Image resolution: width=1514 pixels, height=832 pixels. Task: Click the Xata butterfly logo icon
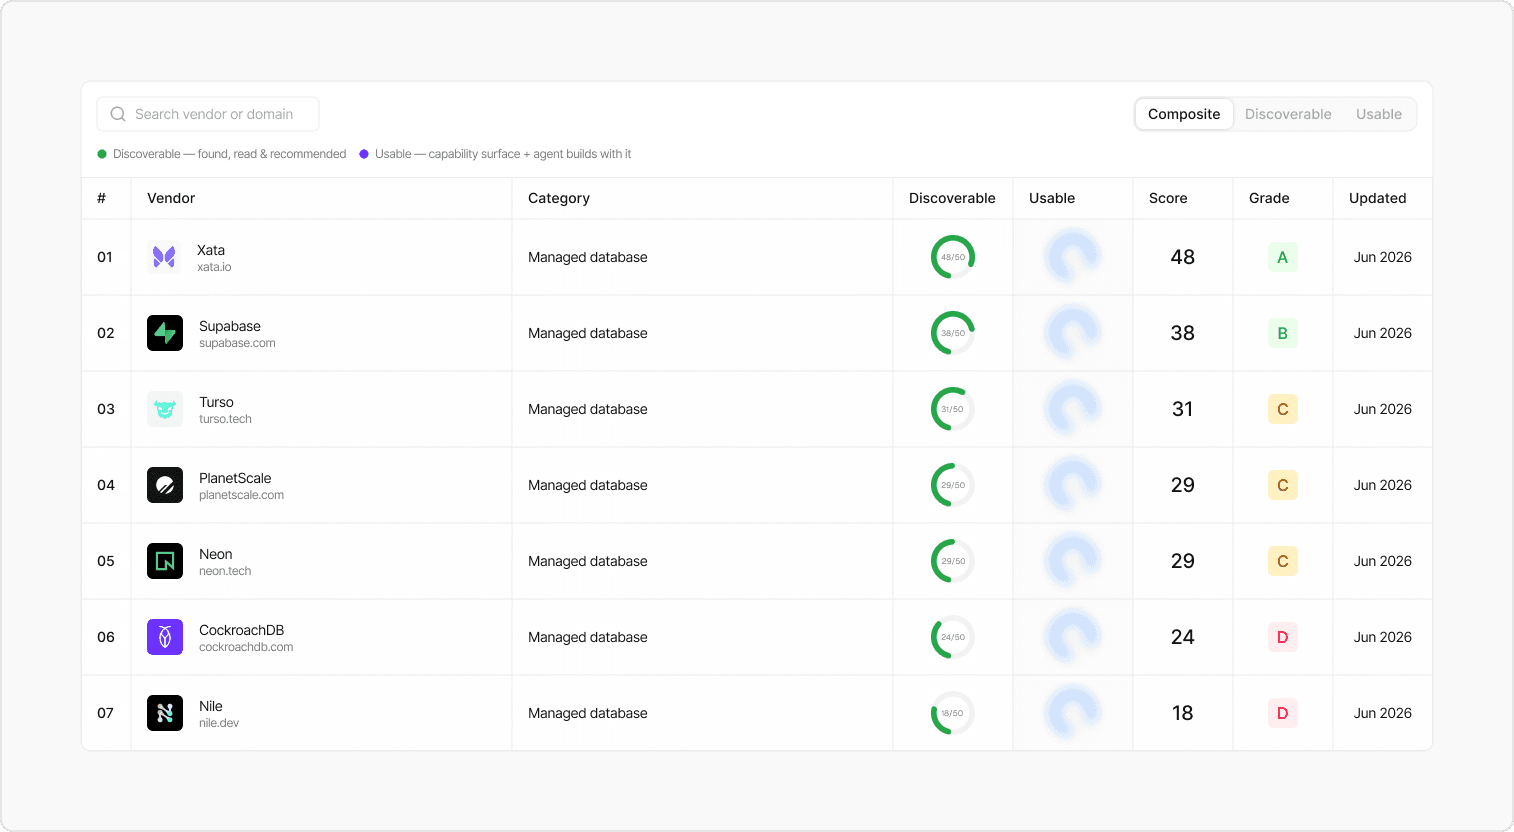click(164, 257)
